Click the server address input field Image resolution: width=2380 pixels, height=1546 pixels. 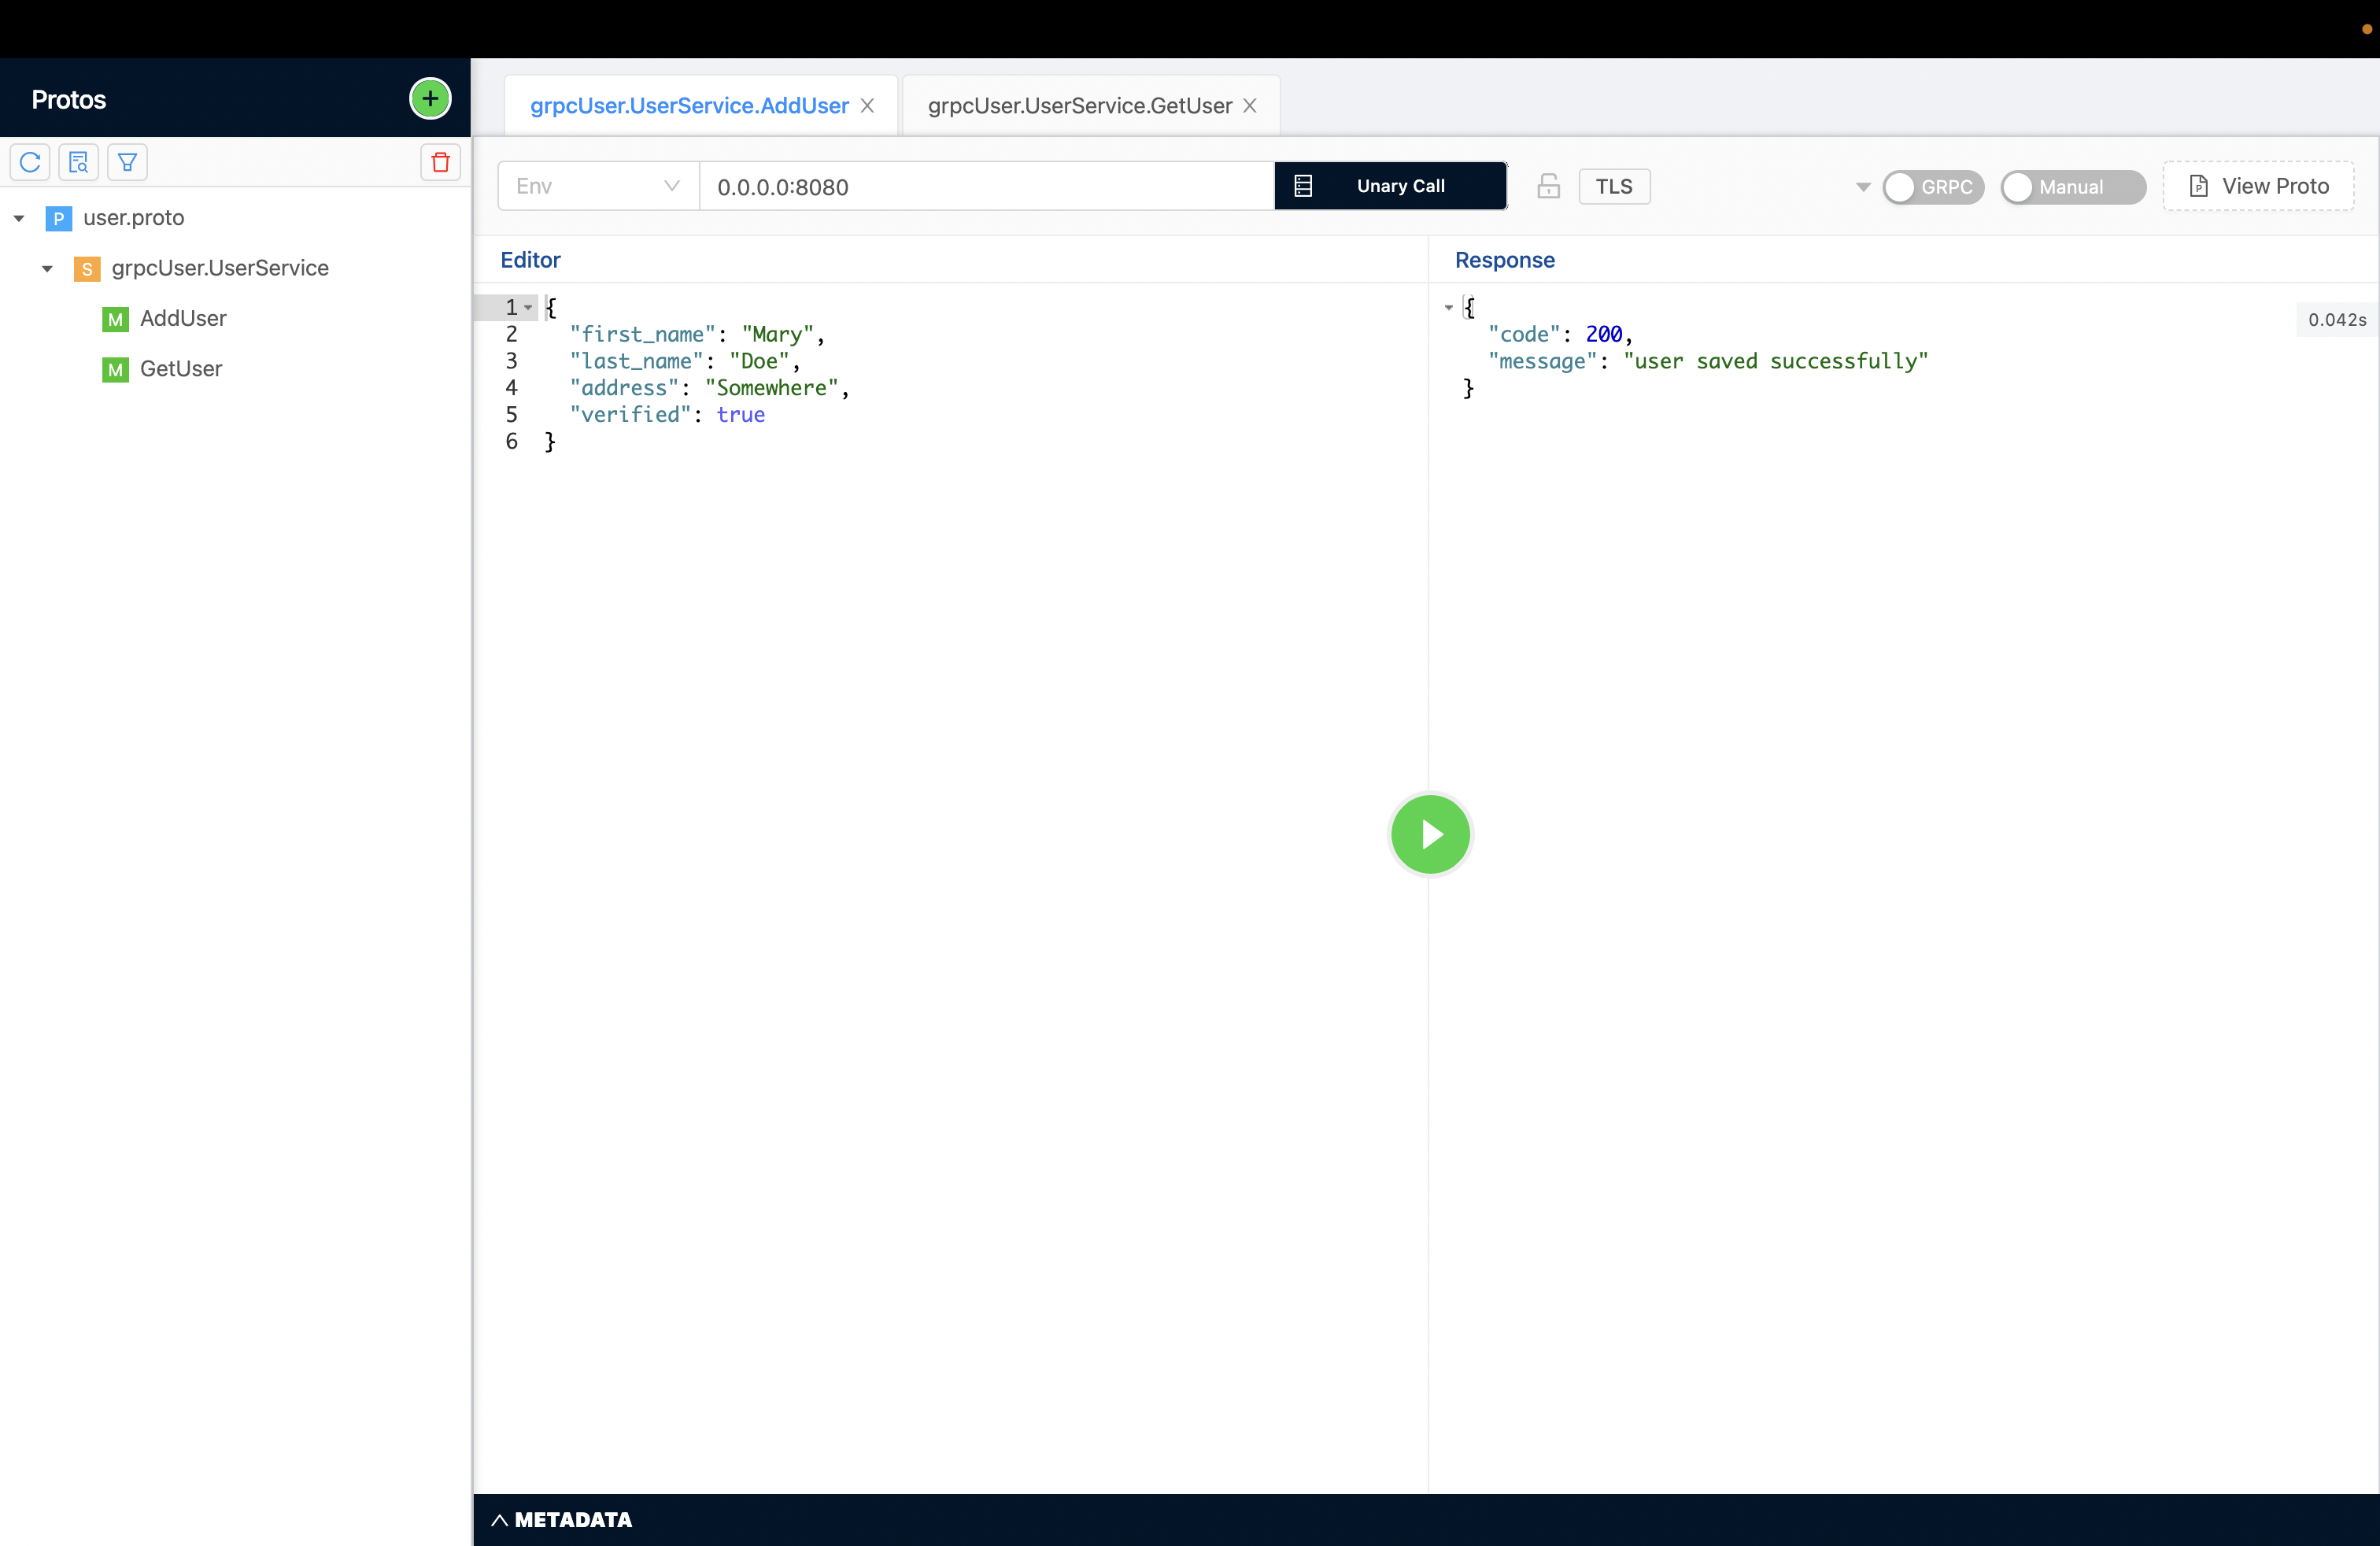coord(985,186)
